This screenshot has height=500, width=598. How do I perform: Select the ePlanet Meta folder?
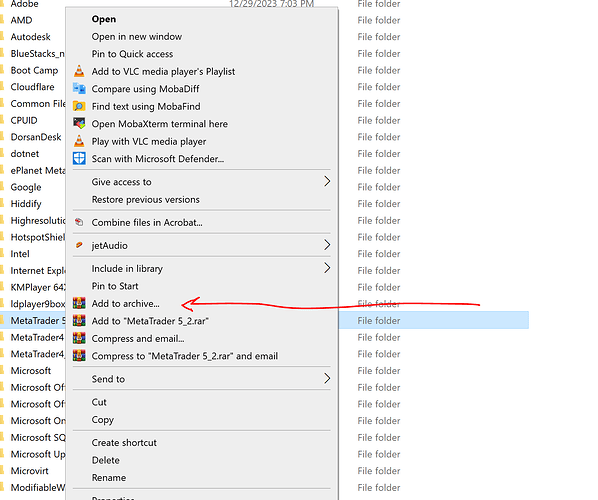click(38, 170)
